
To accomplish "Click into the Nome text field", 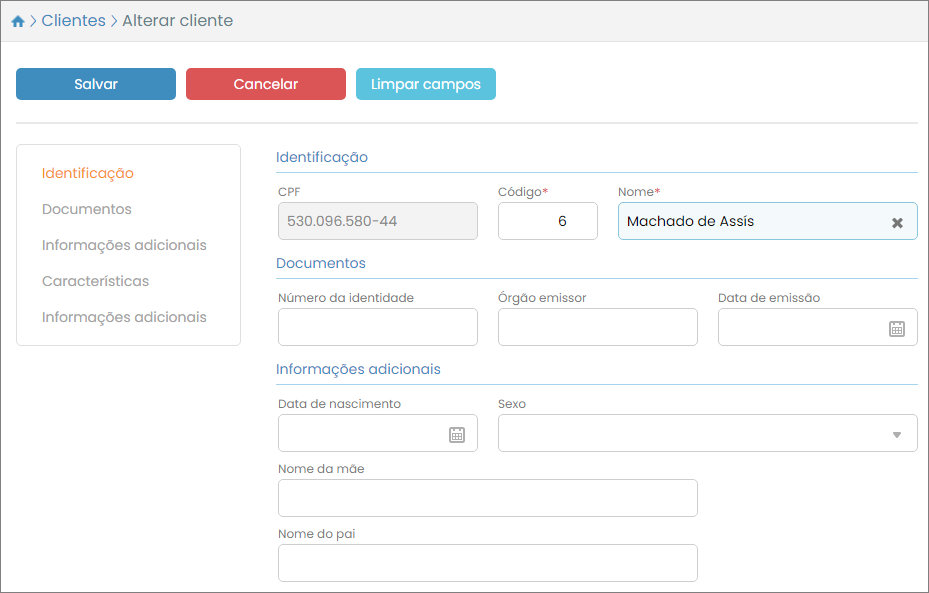I will pyautogui.click(x=750, y=221).
